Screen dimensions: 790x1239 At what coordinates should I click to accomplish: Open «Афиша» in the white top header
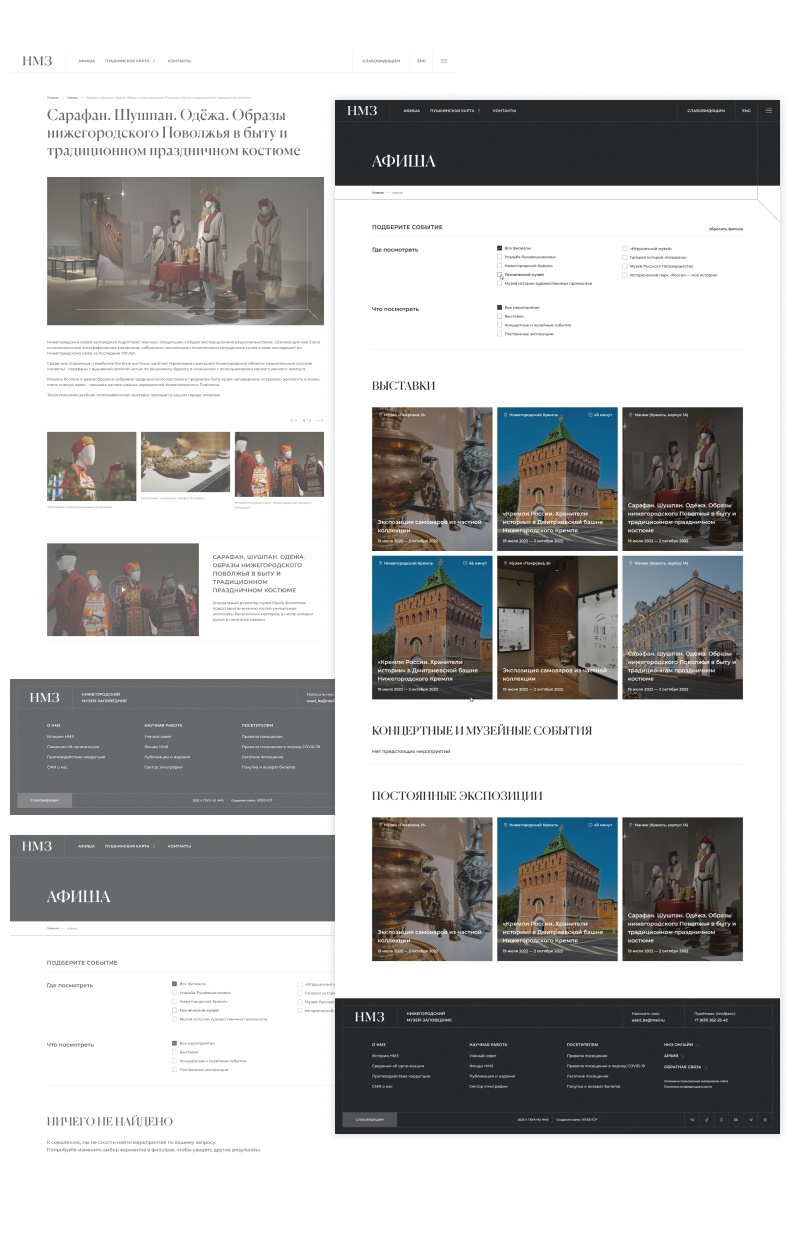87,61
